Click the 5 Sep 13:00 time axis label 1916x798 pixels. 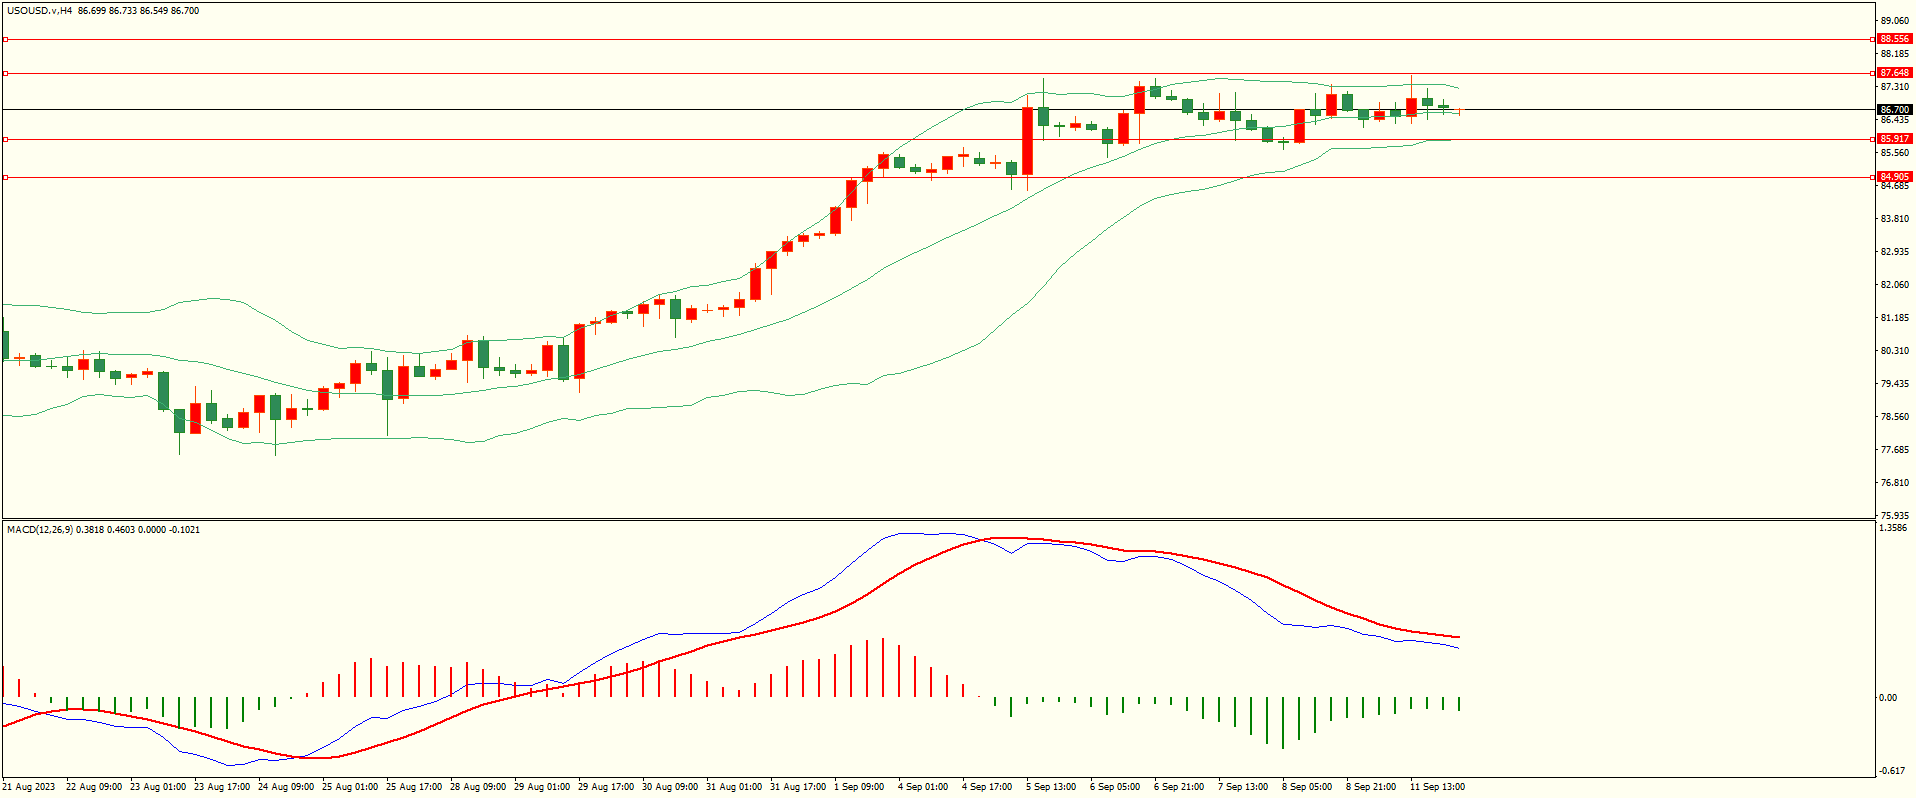[1051, 787]
